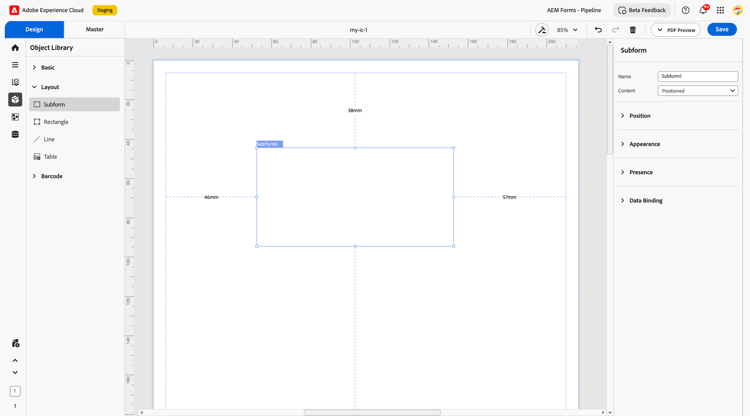This screenshot has width=750, height=416.
Task: Open notifications bell icon
Action: tap(703, 10)
